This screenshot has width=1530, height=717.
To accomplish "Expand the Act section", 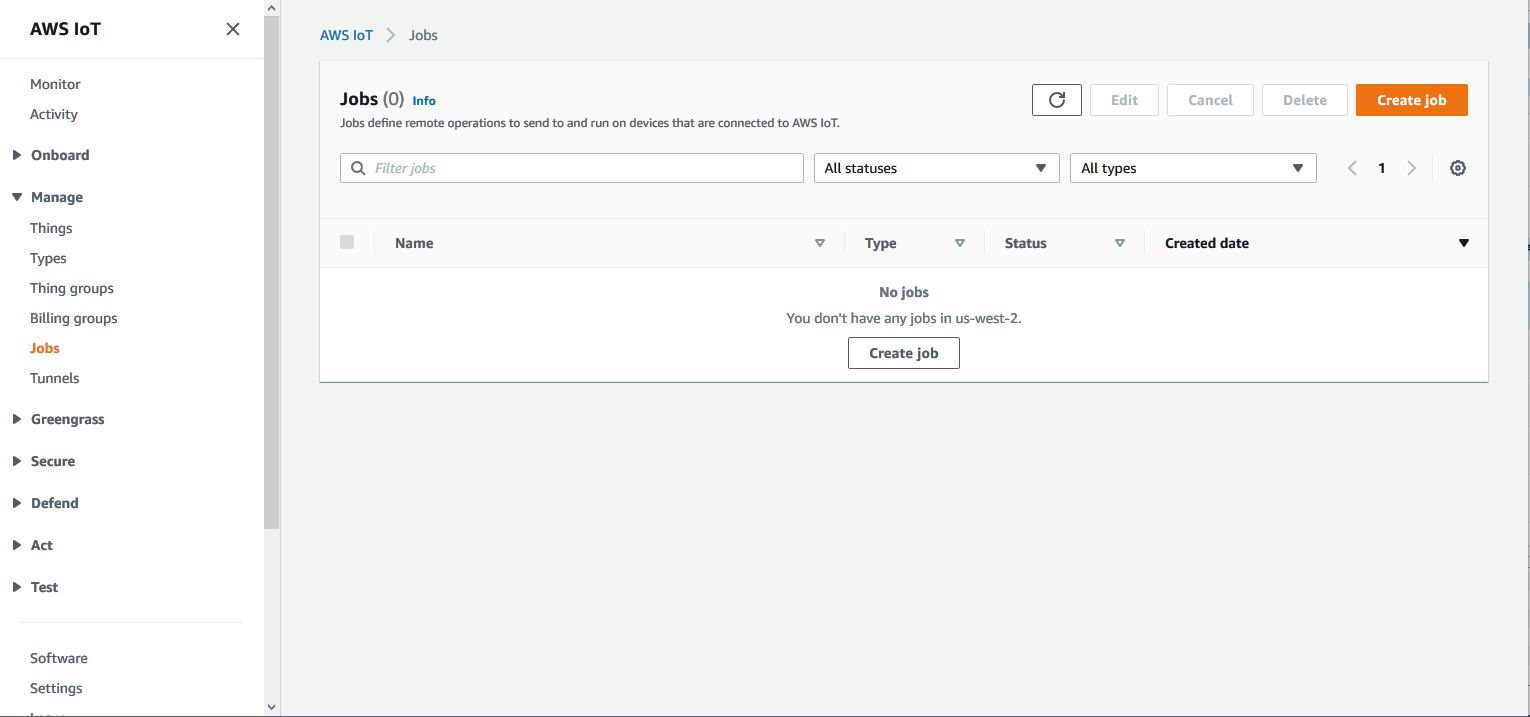I will (17, 545).
